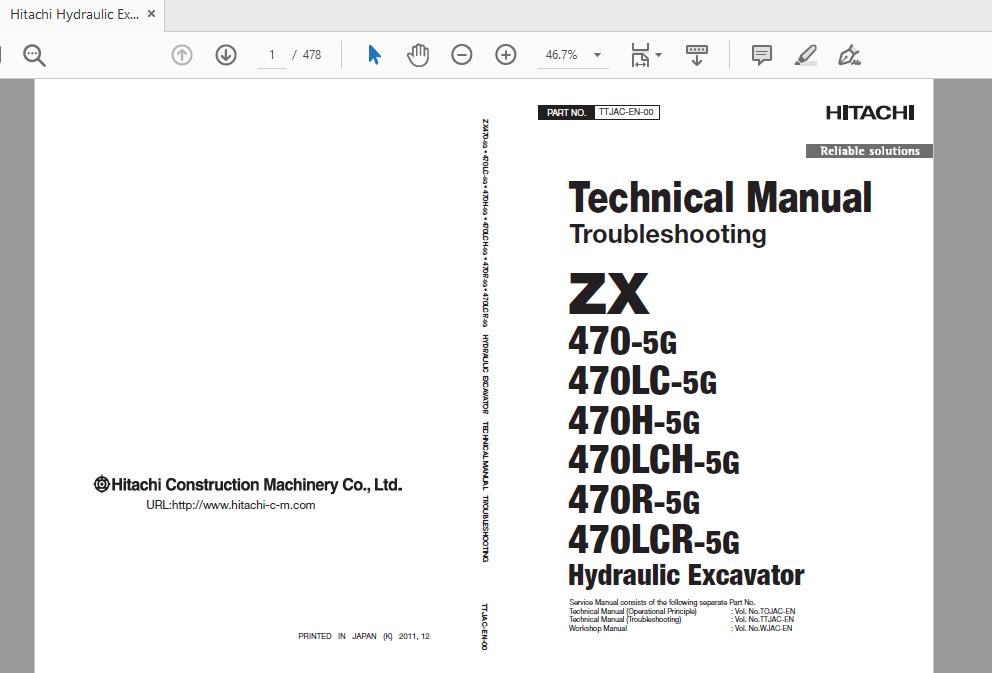The image size is (992, 673).
Task: Add a comment with sticky note icon
Action: [x=762, y=55]
